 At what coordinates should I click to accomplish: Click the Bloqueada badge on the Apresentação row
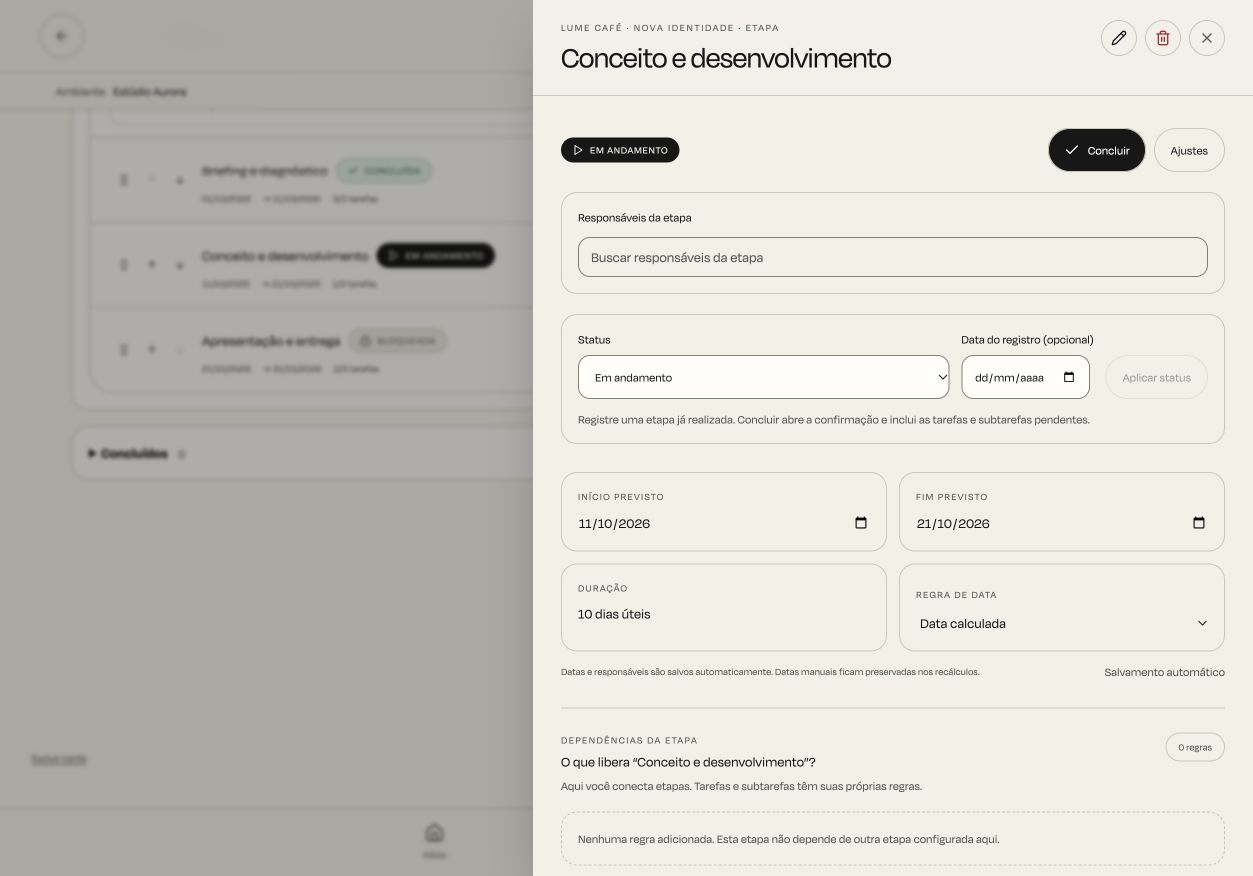tap(397, 341)
